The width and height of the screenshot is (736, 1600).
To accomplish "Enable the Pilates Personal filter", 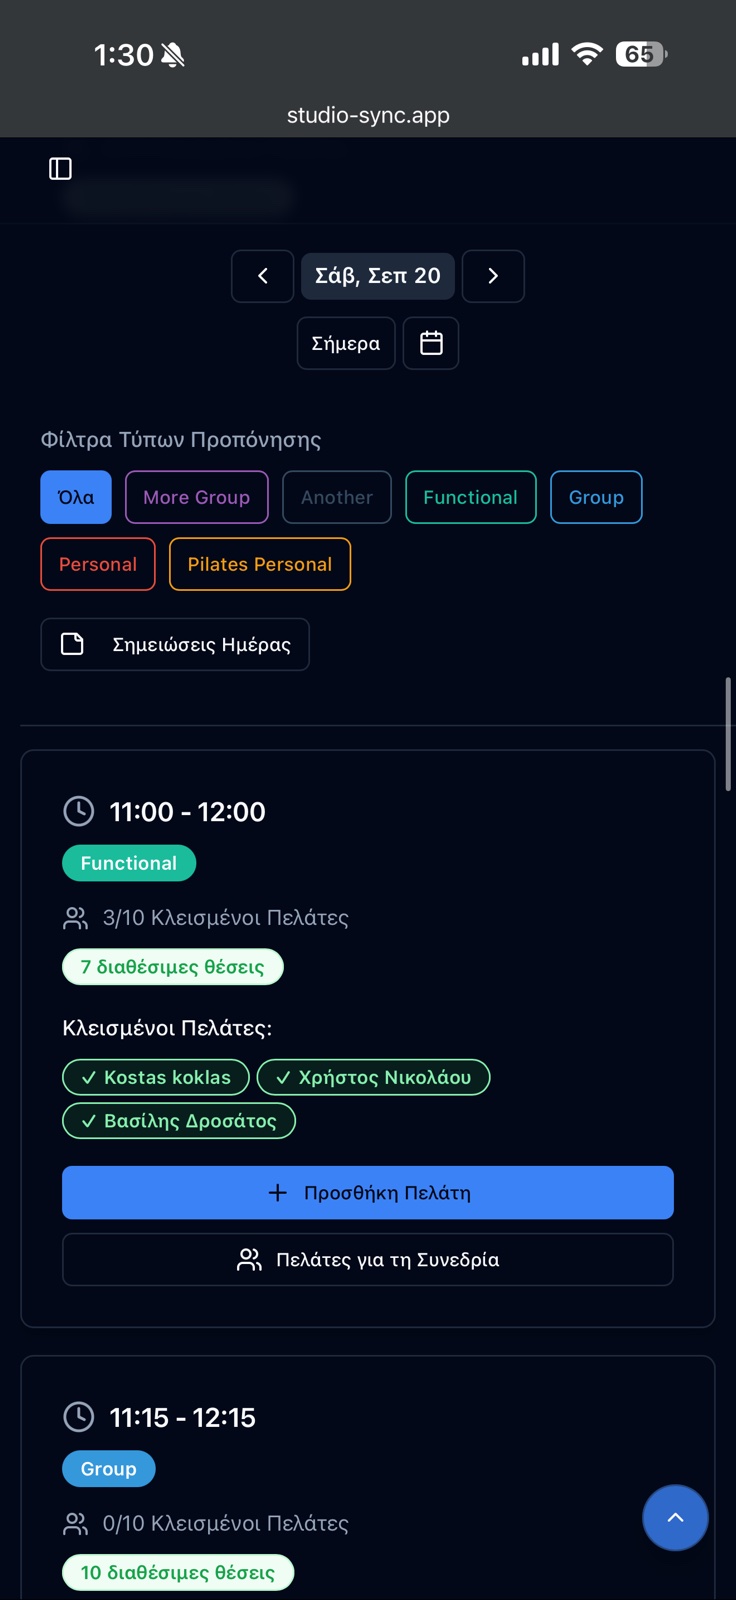I will pyautogui.click(x=260, y=564).
